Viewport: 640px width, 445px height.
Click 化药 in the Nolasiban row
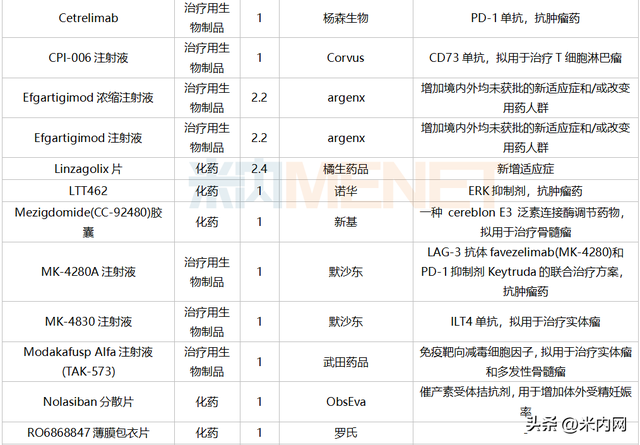[207, 402]
